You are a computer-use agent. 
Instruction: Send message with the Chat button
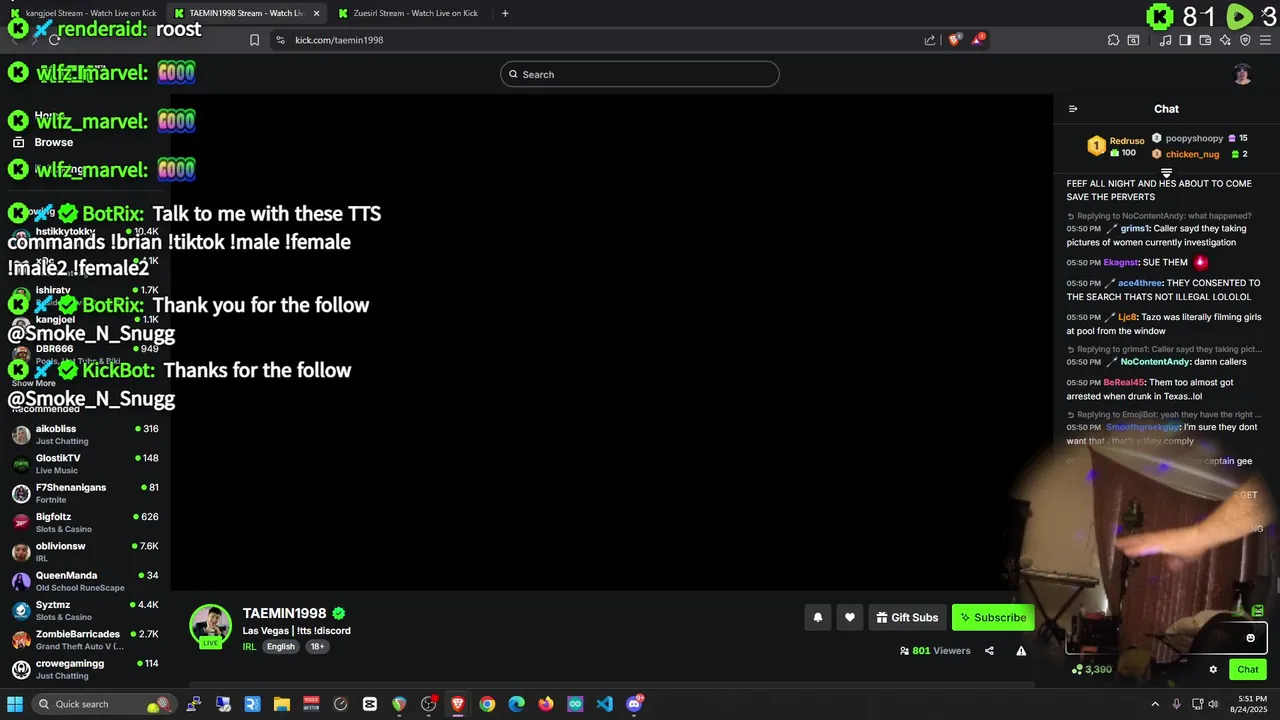tap(1247, 670)
